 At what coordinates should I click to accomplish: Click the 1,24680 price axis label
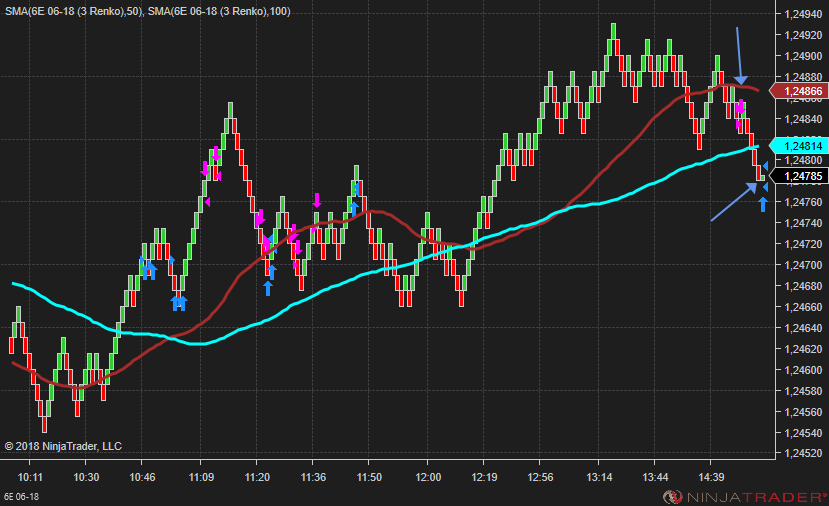(804, 286)
